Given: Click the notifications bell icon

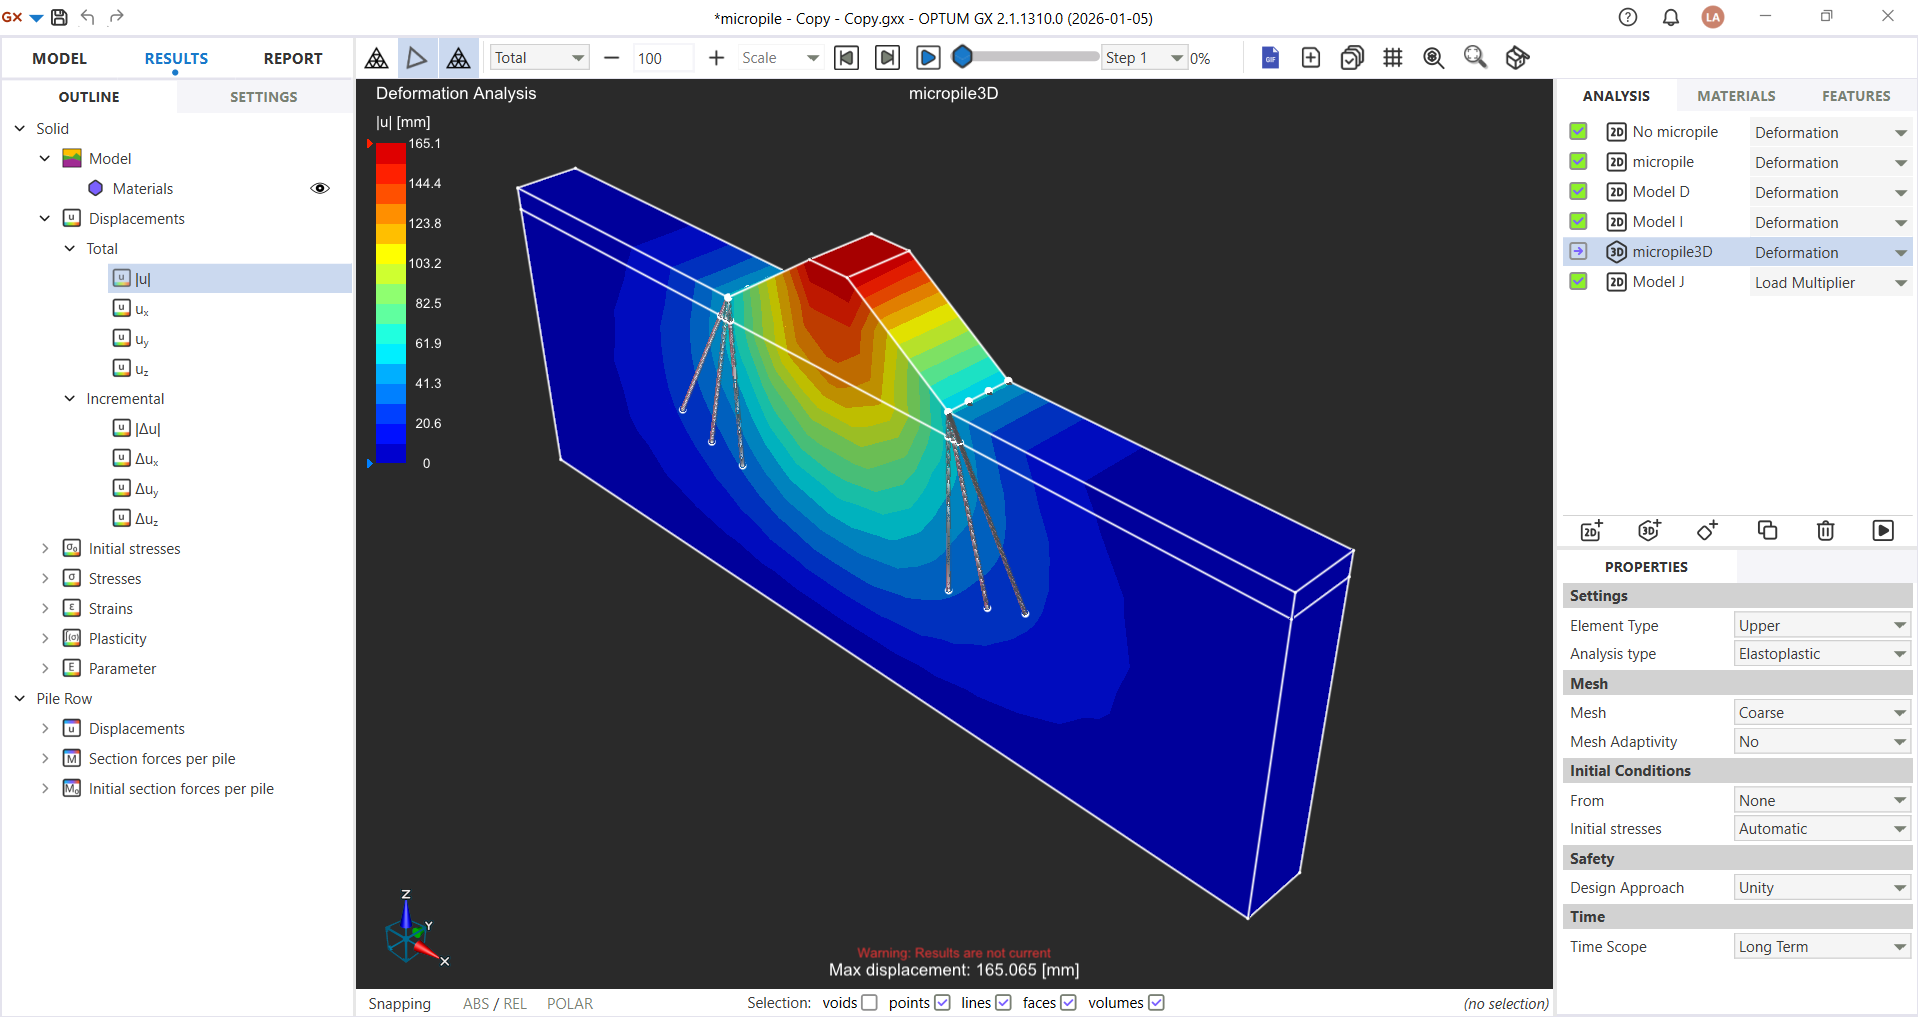Looking at the screenshot, I should point(1670,17).
